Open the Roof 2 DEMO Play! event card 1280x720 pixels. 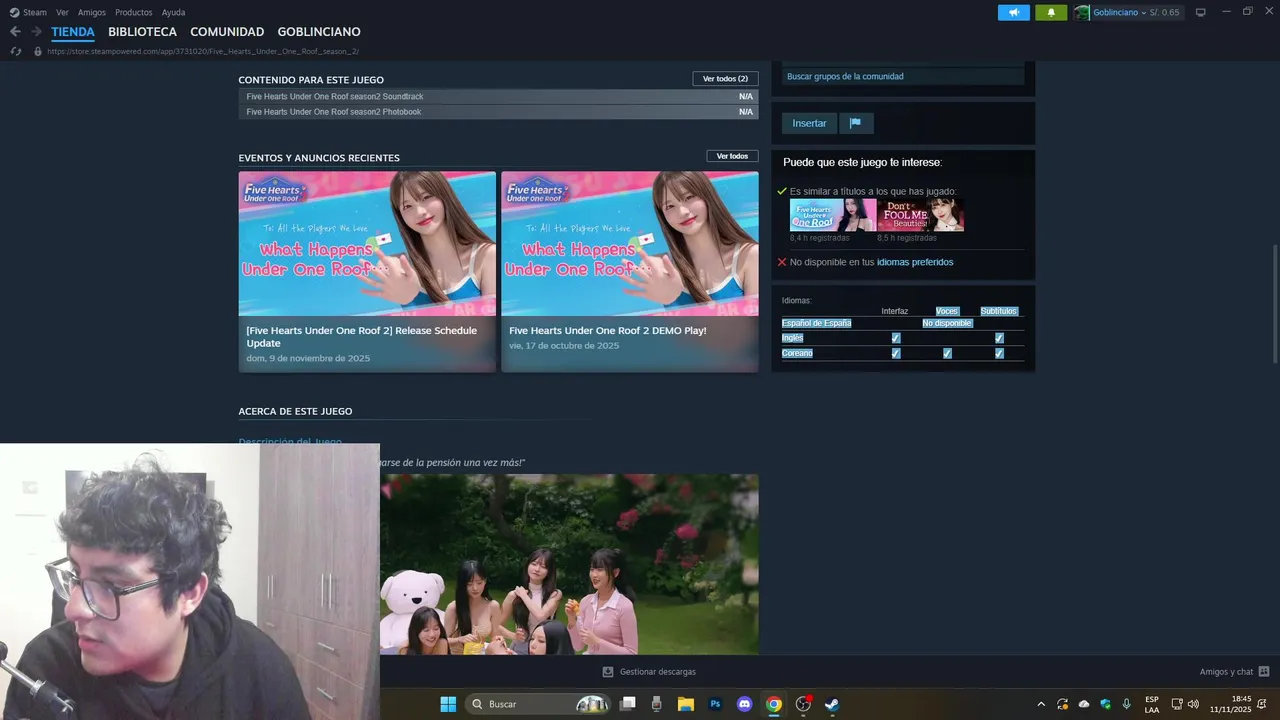[x=630, y=272]
